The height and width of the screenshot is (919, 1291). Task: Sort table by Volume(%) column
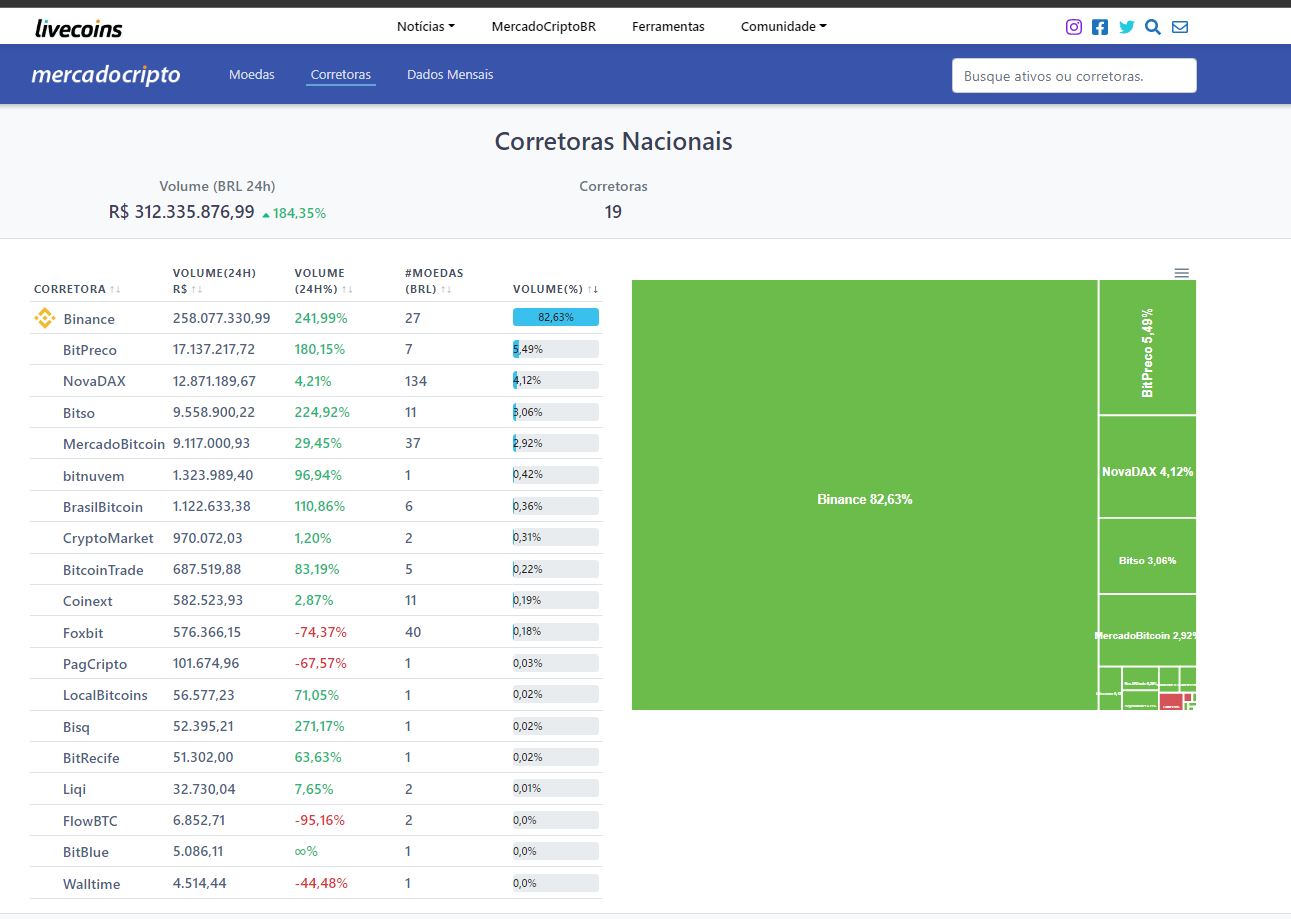[556, 289]
